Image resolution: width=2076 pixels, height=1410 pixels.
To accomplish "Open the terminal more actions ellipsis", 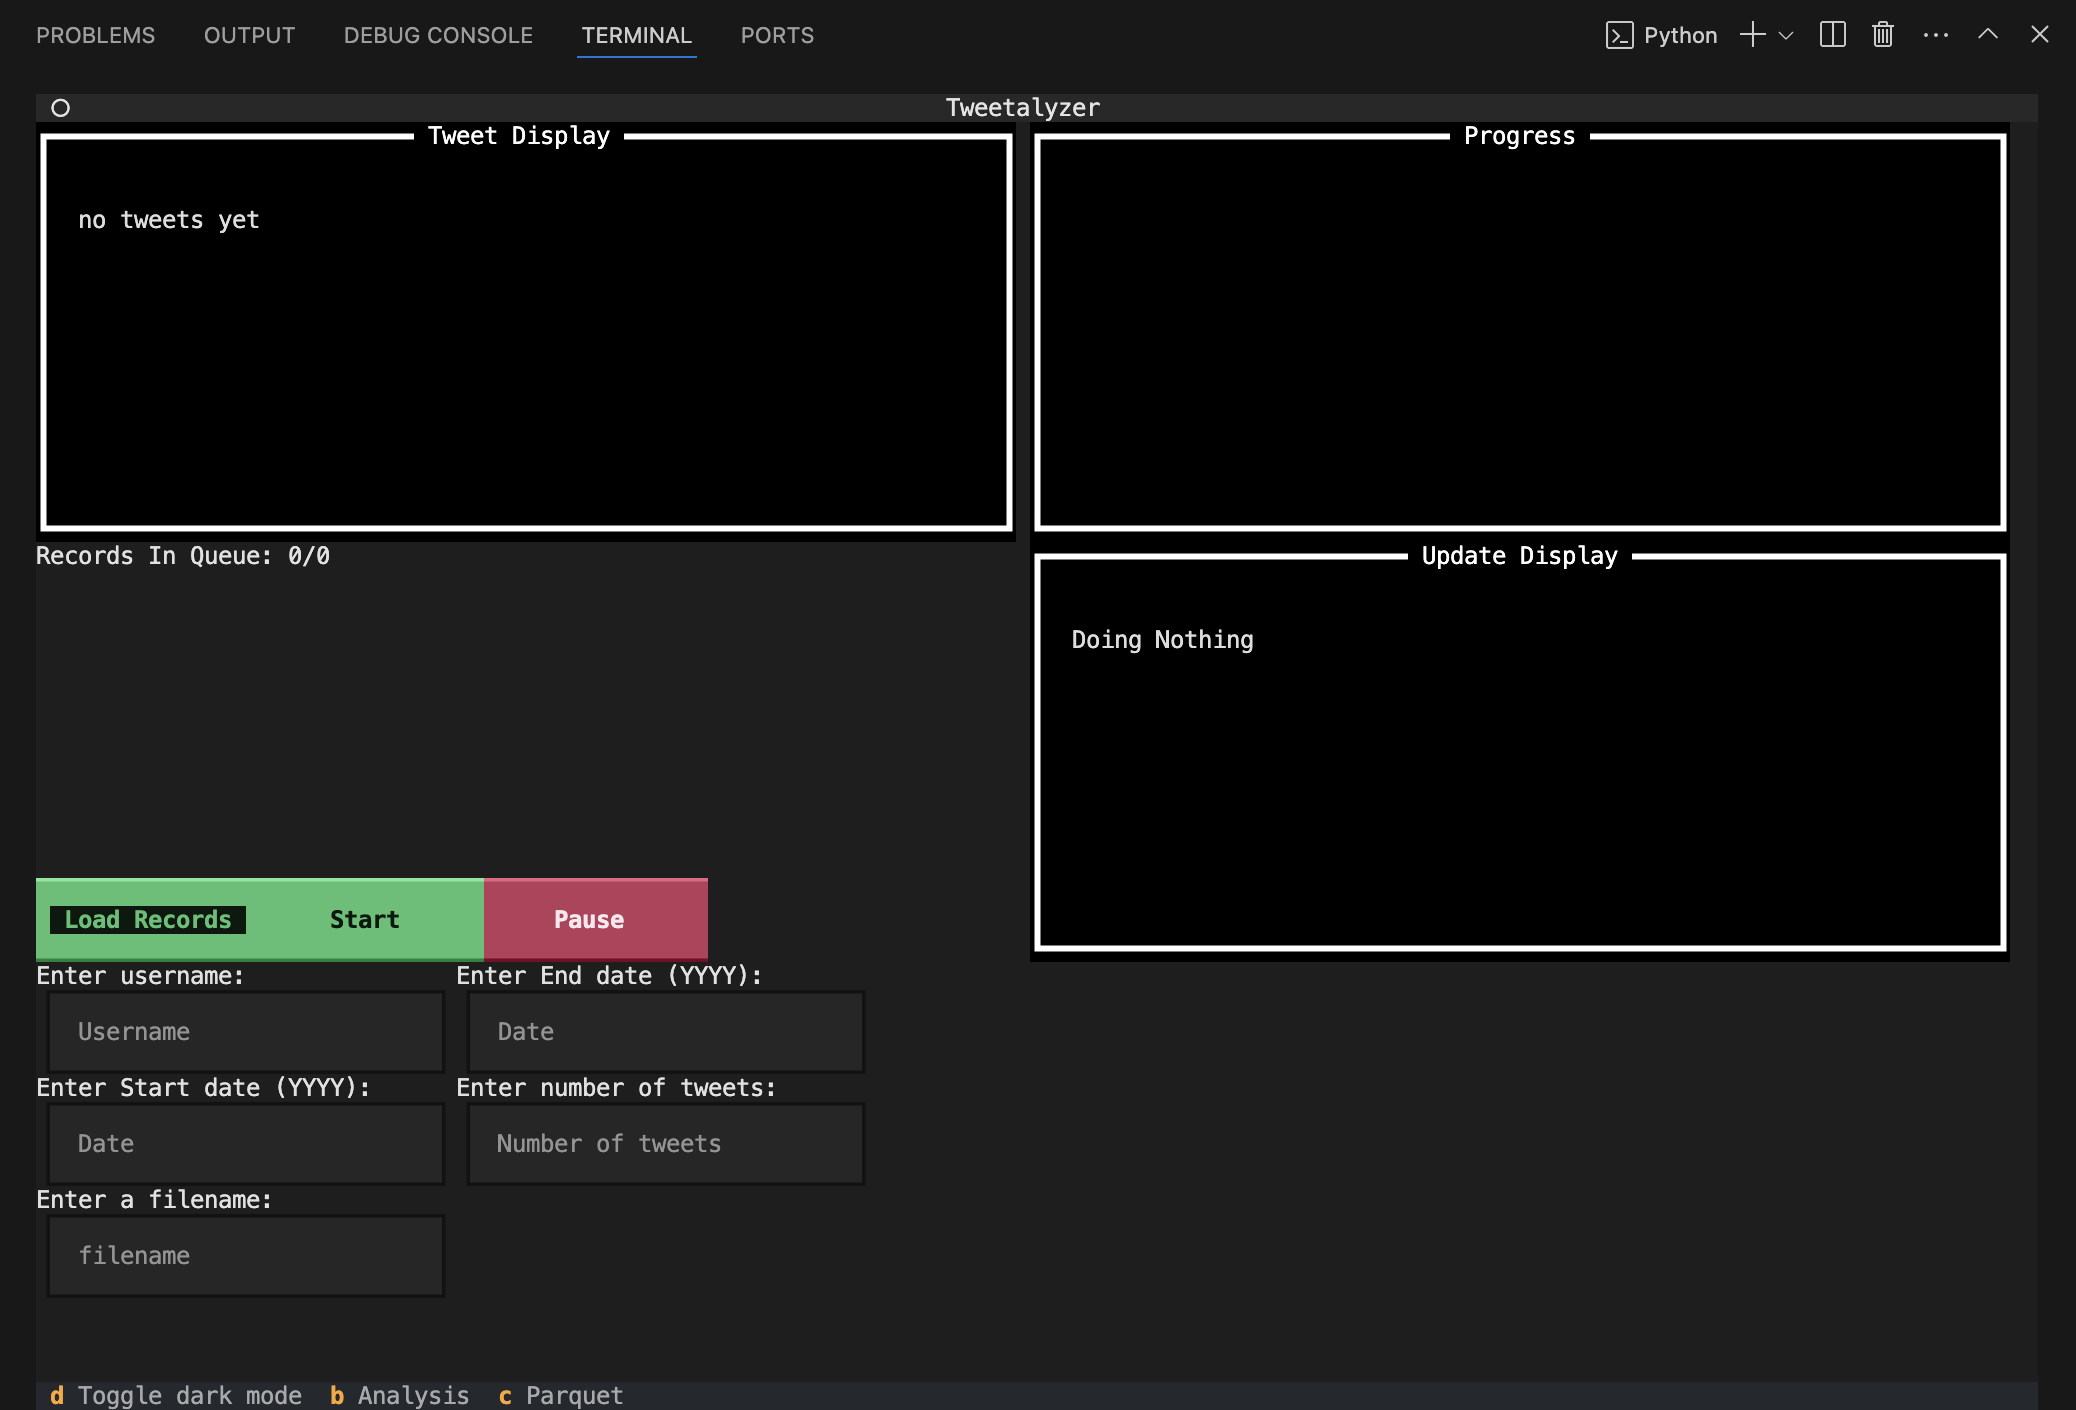I will [x=1935, y=35].
